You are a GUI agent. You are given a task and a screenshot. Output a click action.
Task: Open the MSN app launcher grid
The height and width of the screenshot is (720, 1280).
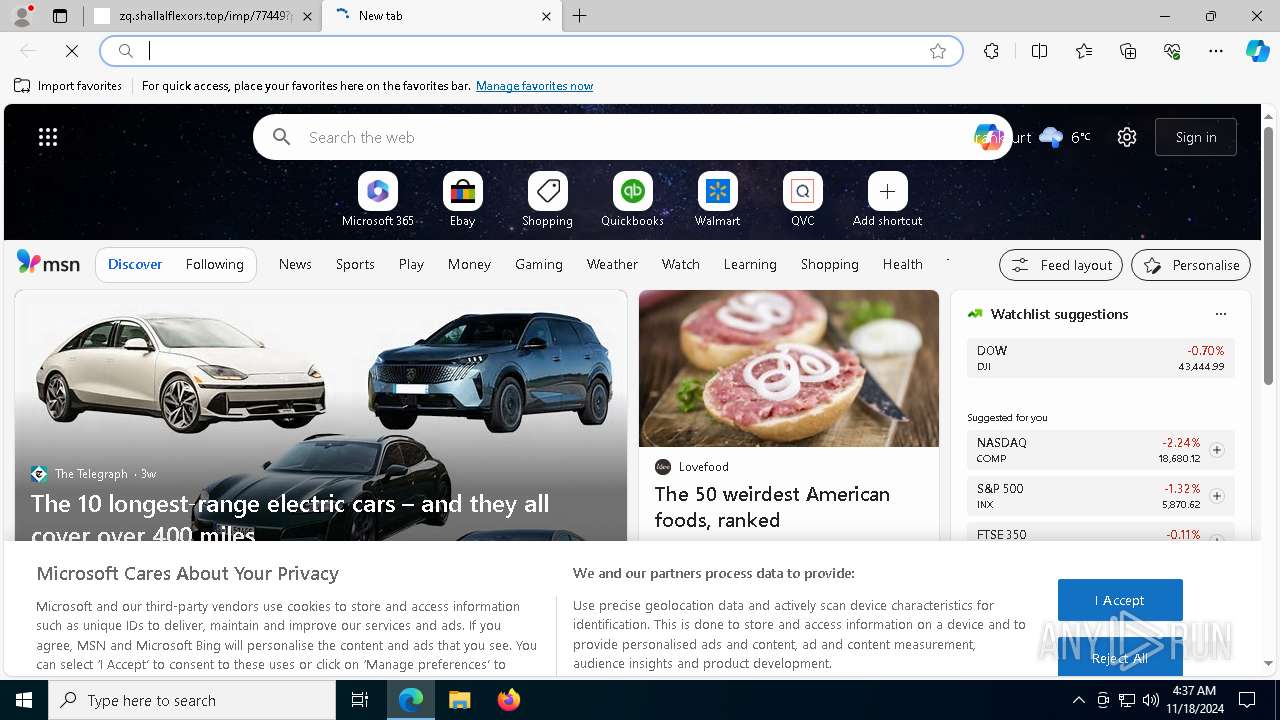(48, 137)
